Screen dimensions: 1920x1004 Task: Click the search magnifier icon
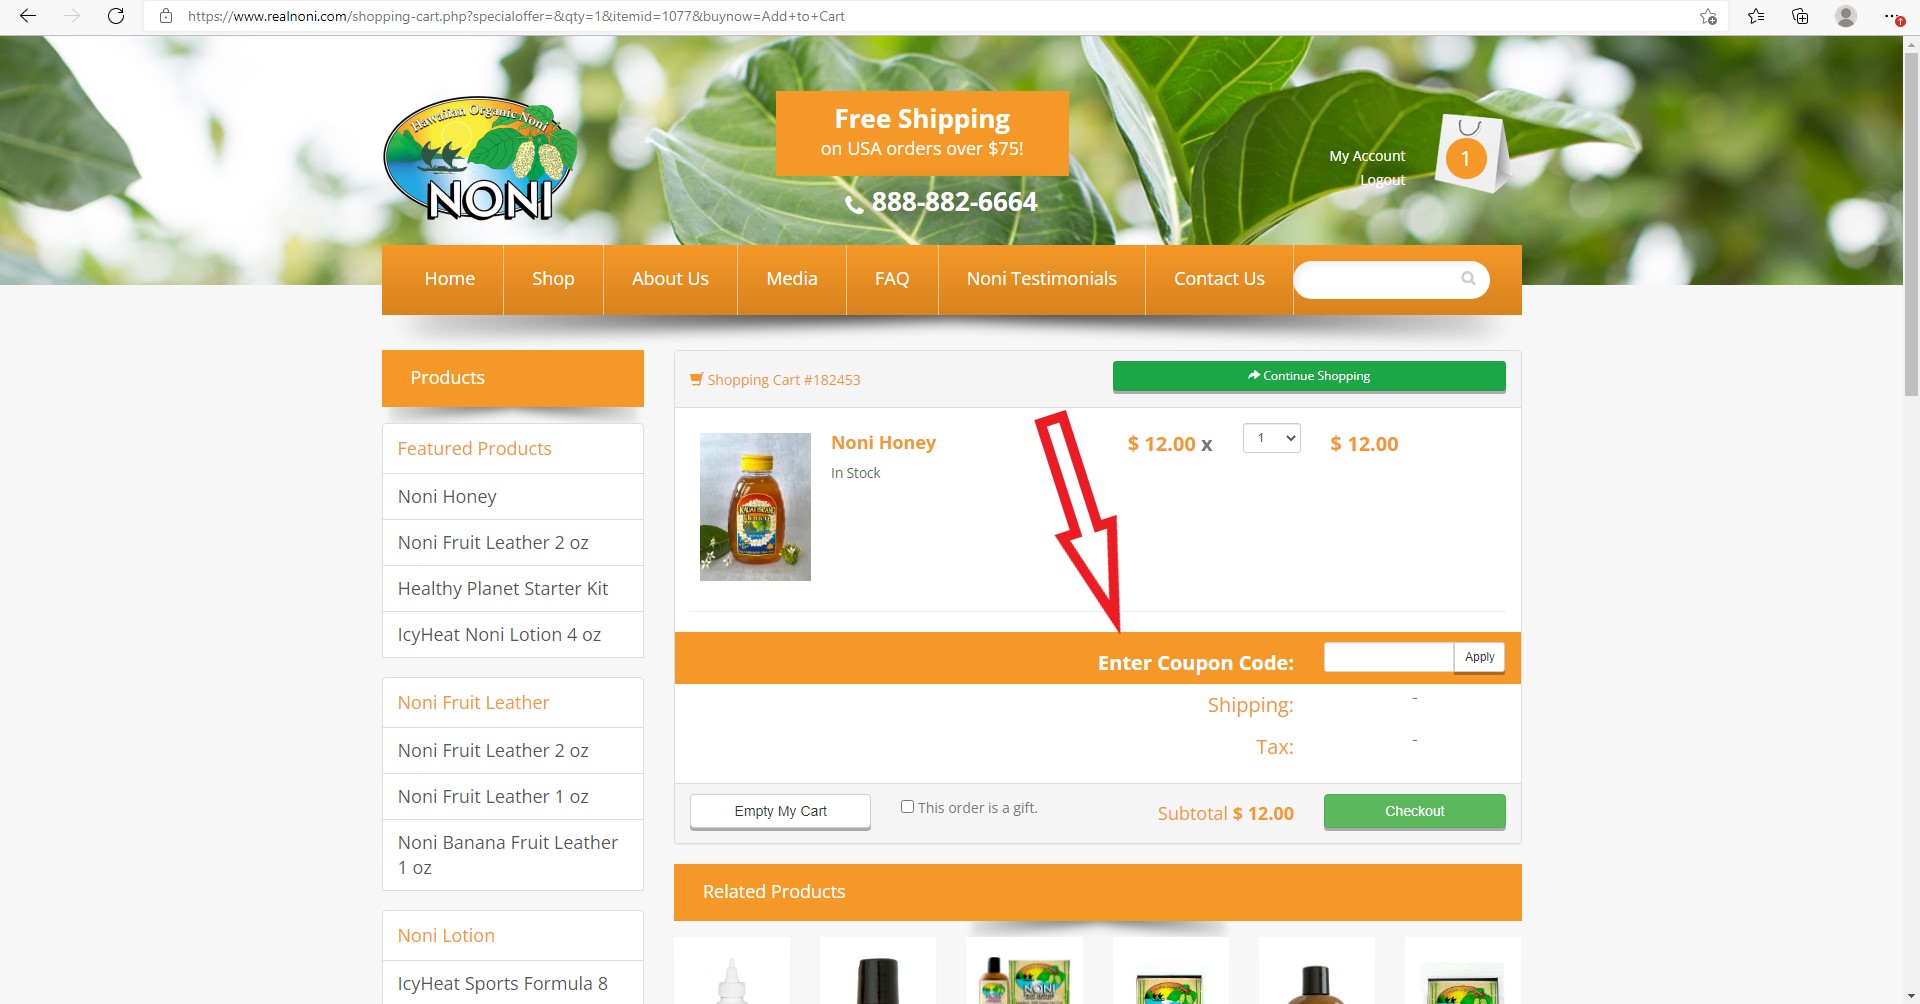coord(1468,279)
